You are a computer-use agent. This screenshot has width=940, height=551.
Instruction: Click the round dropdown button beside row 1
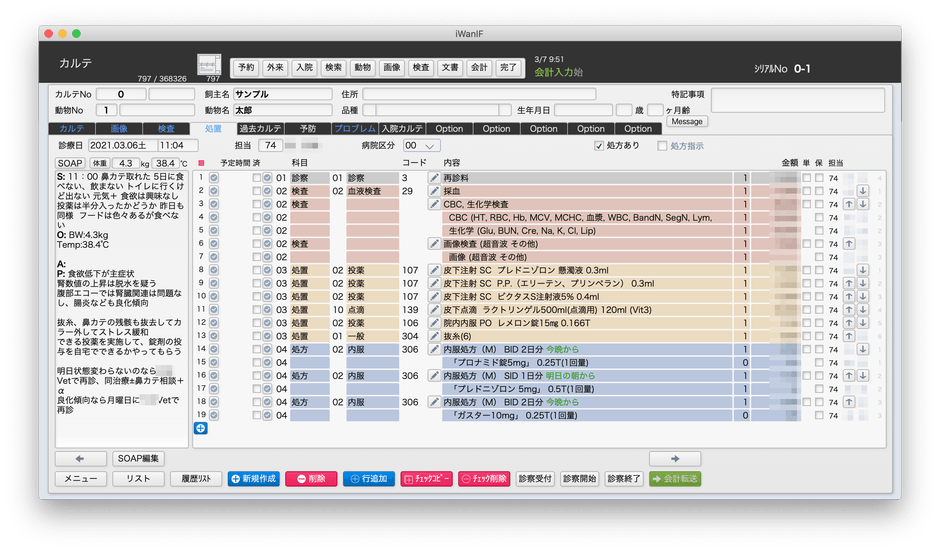(x=213, y=178)
